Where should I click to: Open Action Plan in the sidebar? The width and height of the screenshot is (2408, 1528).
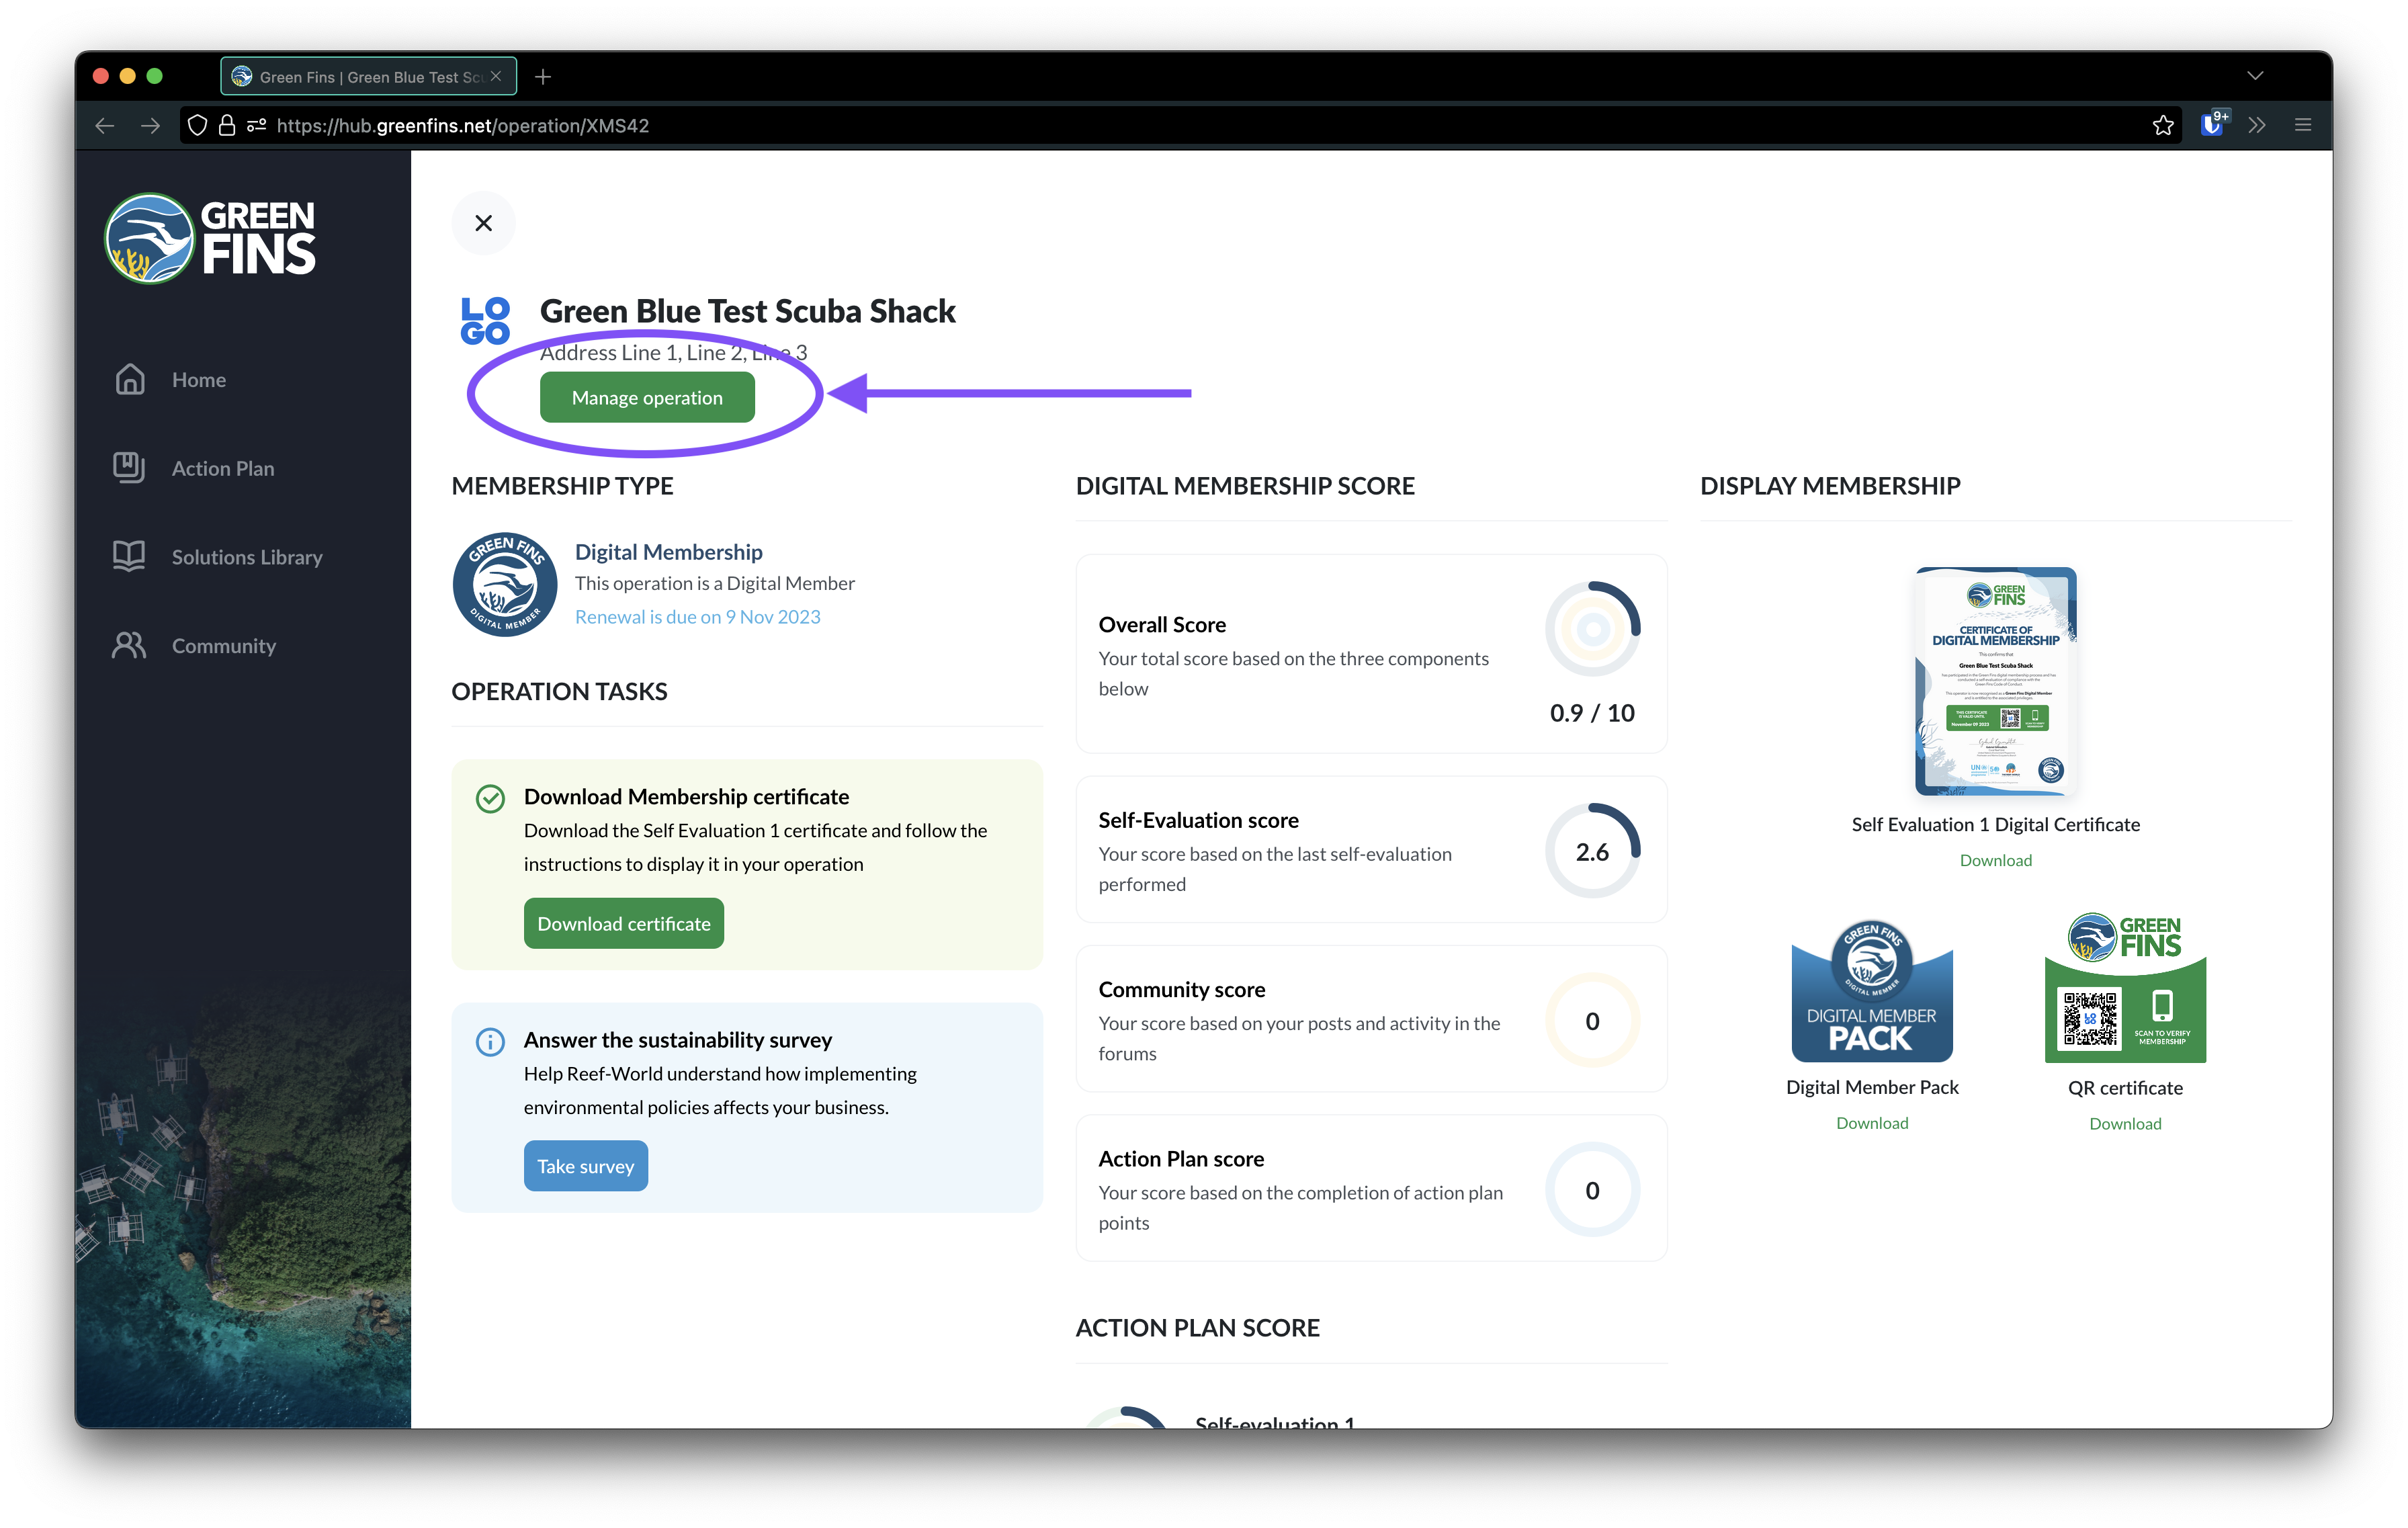[x=222, y=468]
